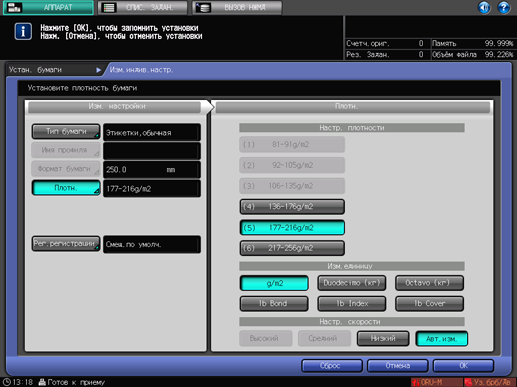Tap the 13:18 time display
517x387 pixels.
click(x=23, y=382)
